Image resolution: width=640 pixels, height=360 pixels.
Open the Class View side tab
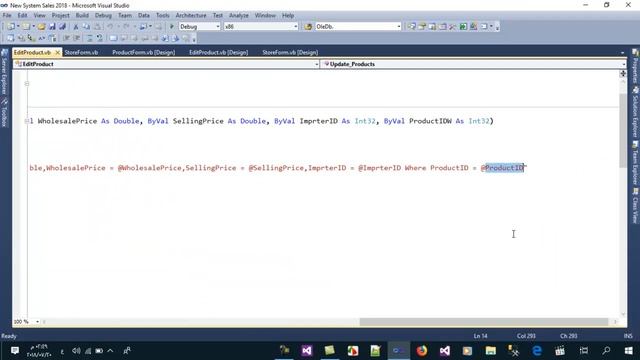635,205
